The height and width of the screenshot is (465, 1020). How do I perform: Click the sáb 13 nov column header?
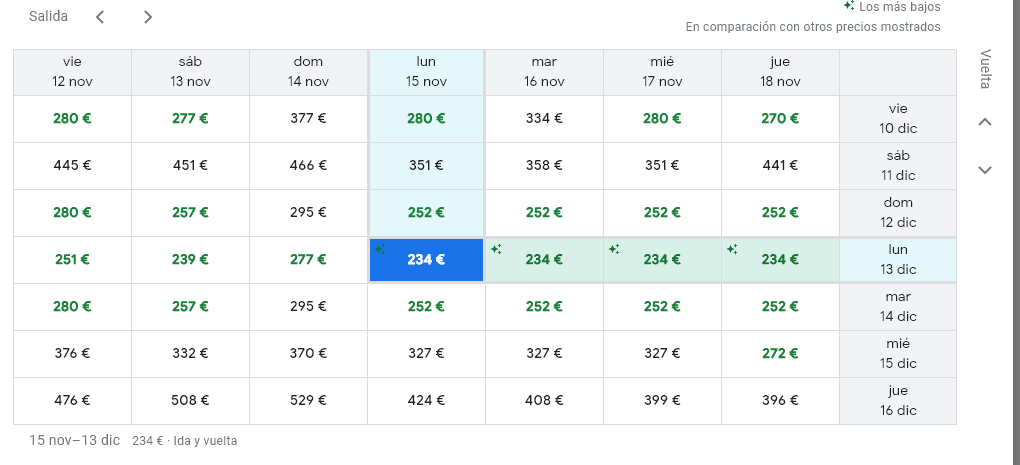(x=191, y=72)
